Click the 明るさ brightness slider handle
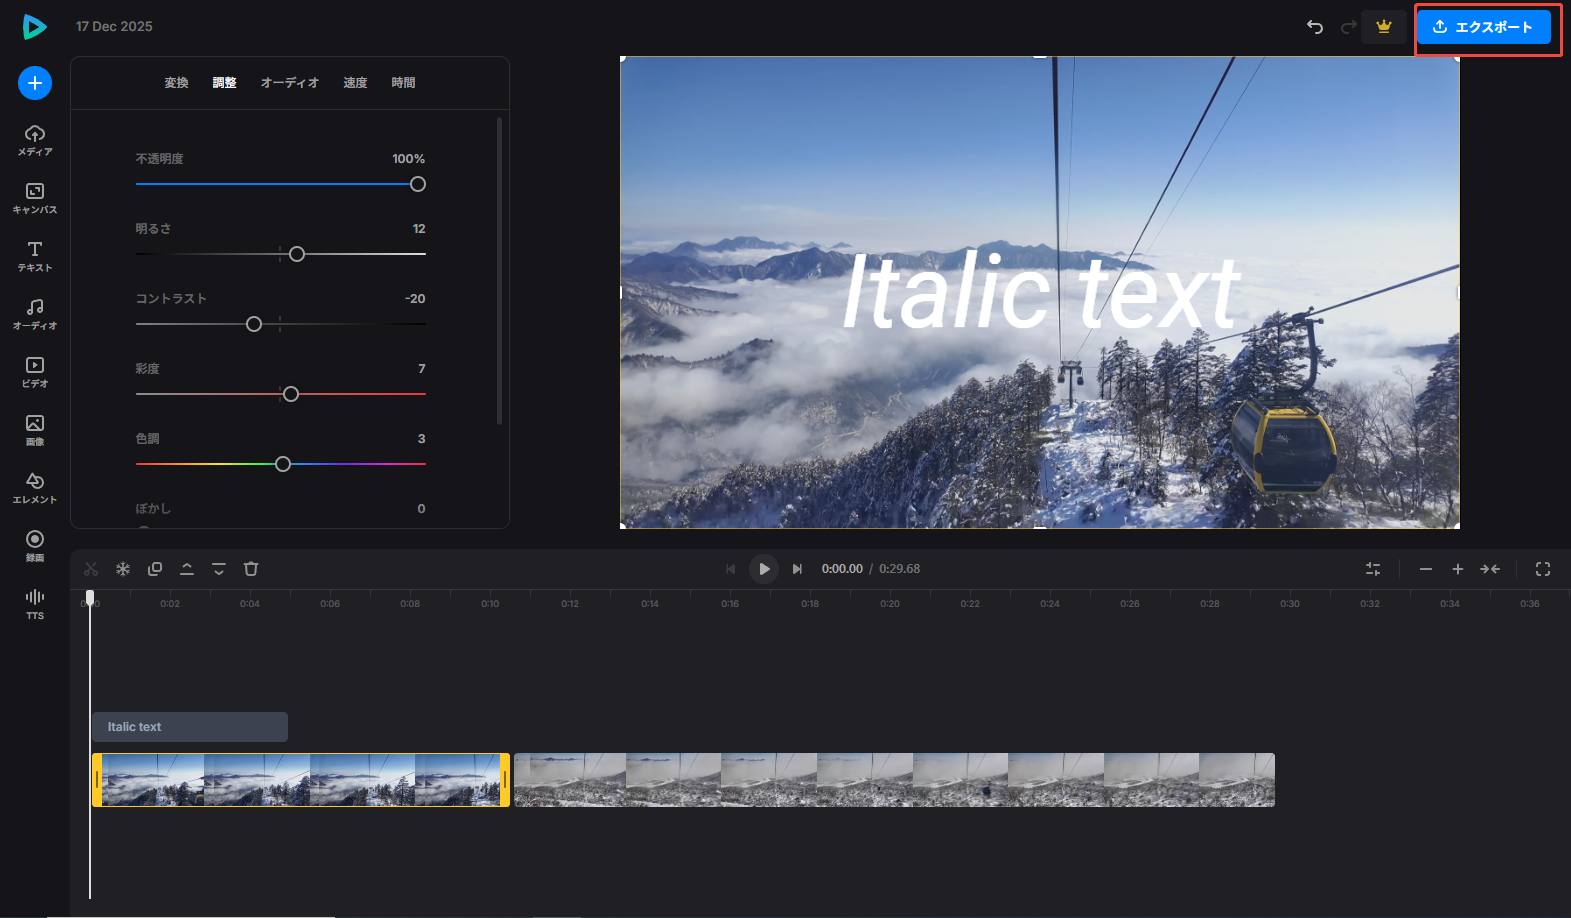This screenshot has height=918, width=1571. [x=297, y=254]
